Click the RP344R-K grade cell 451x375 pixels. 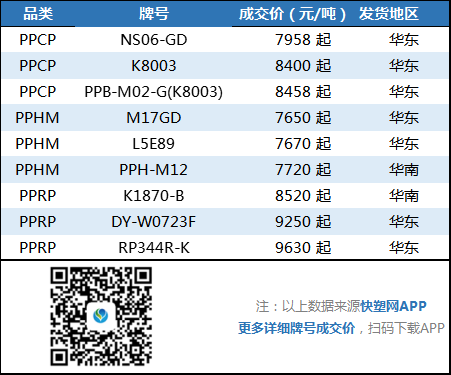[154, 248]
